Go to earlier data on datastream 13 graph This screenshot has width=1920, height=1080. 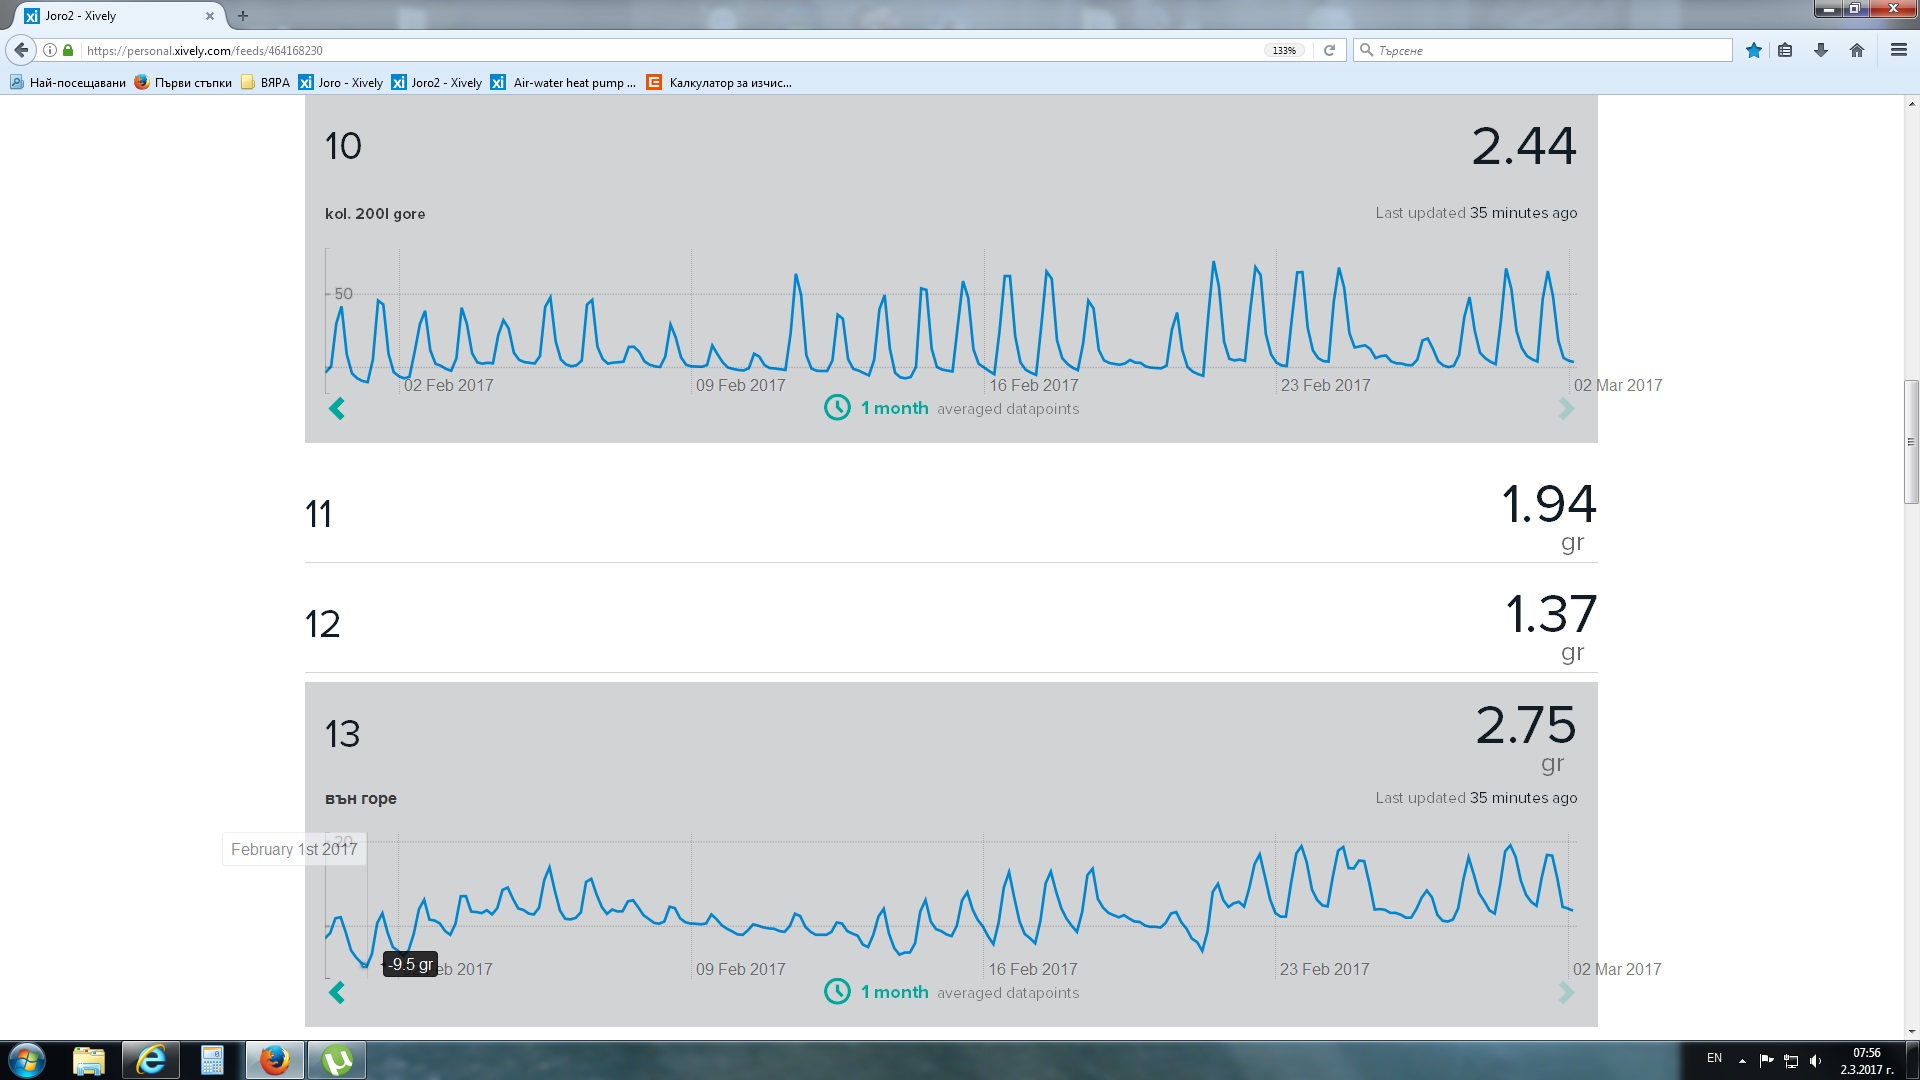337,992
